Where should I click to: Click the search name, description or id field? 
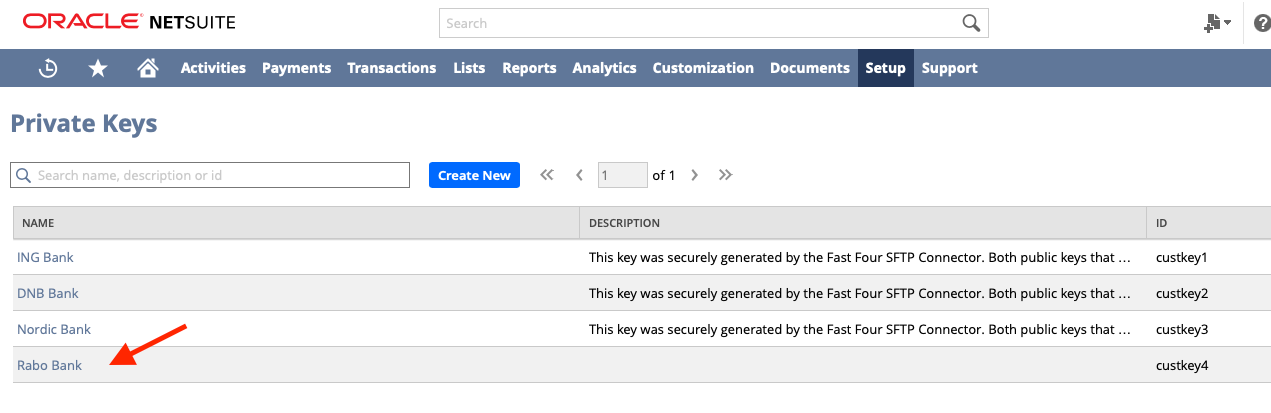pyautogui.click(x=210, y=175)
